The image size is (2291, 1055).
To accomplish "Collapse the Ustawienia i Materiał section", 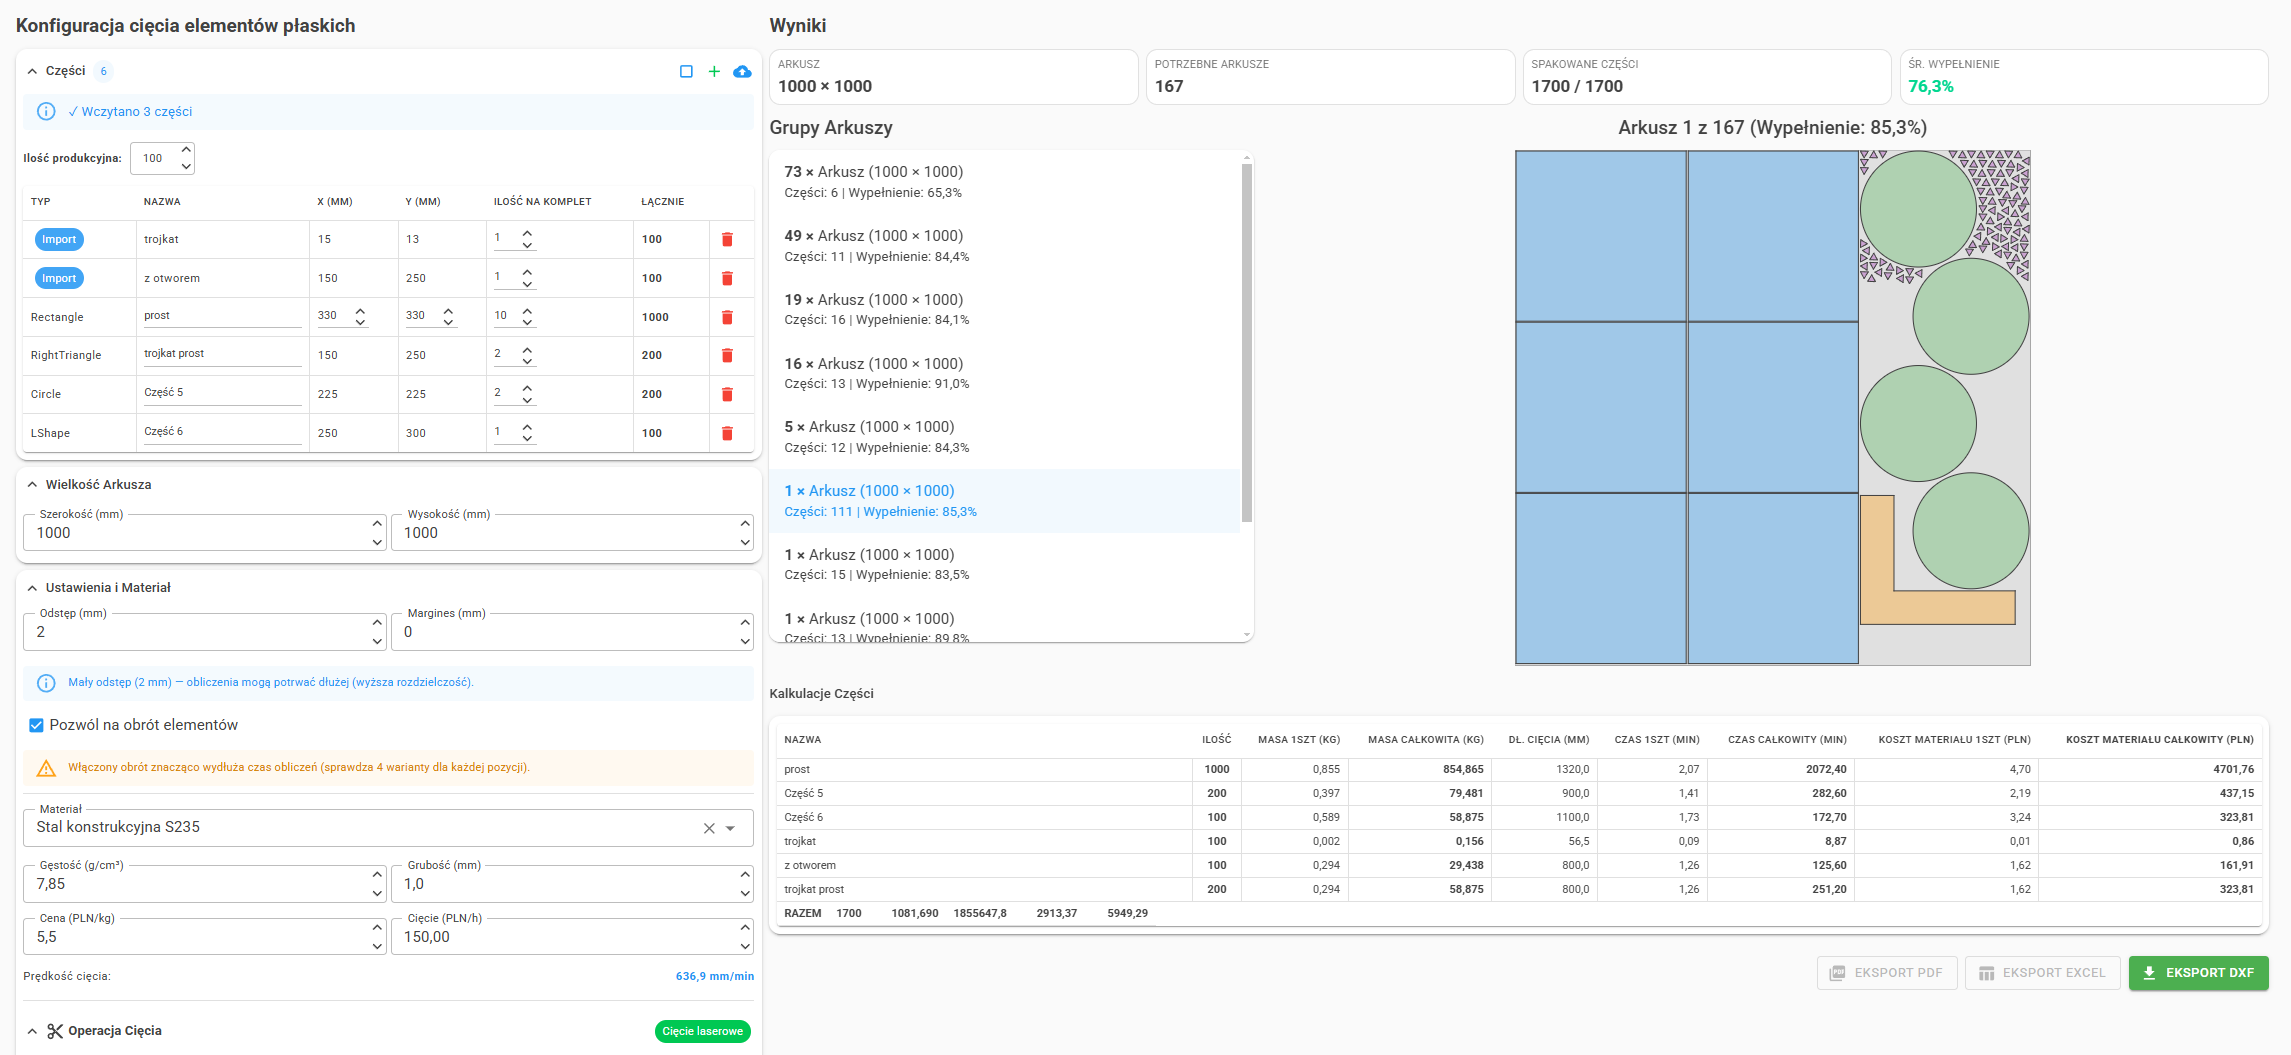I will [x=31, y=587].
